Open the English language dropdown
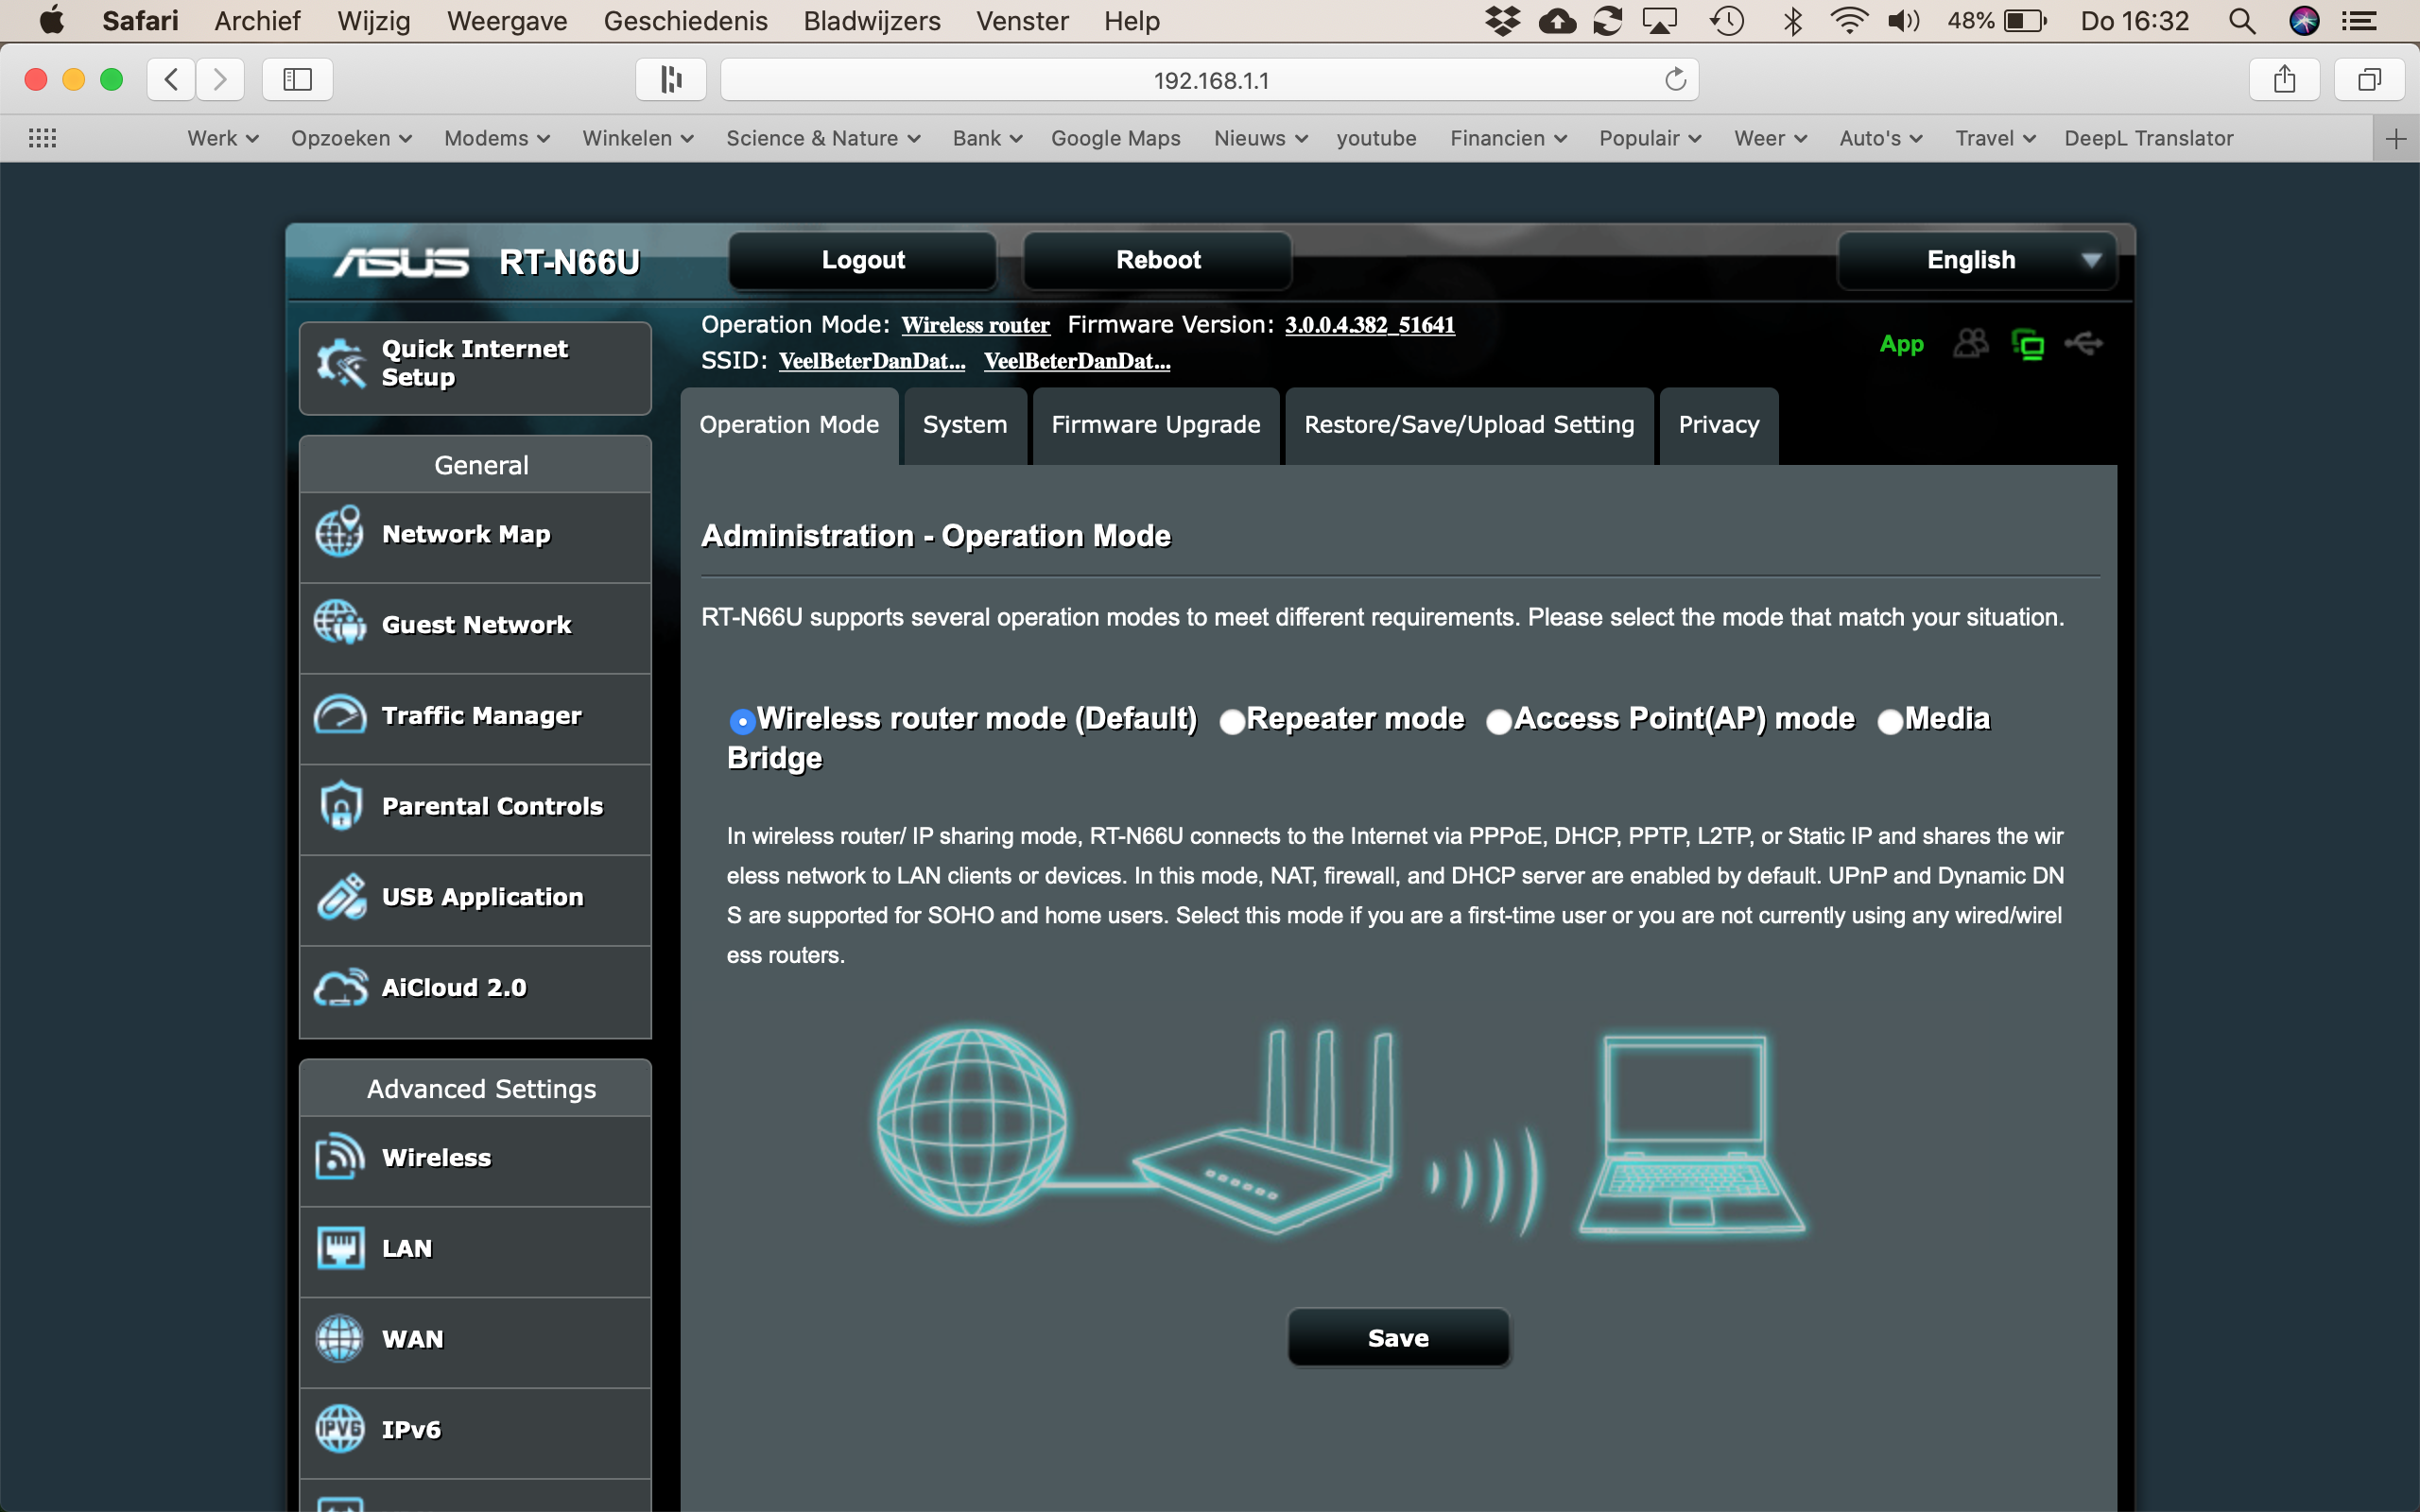The width and height of the screenshot is (2420, 1512). coord(1977,261)
